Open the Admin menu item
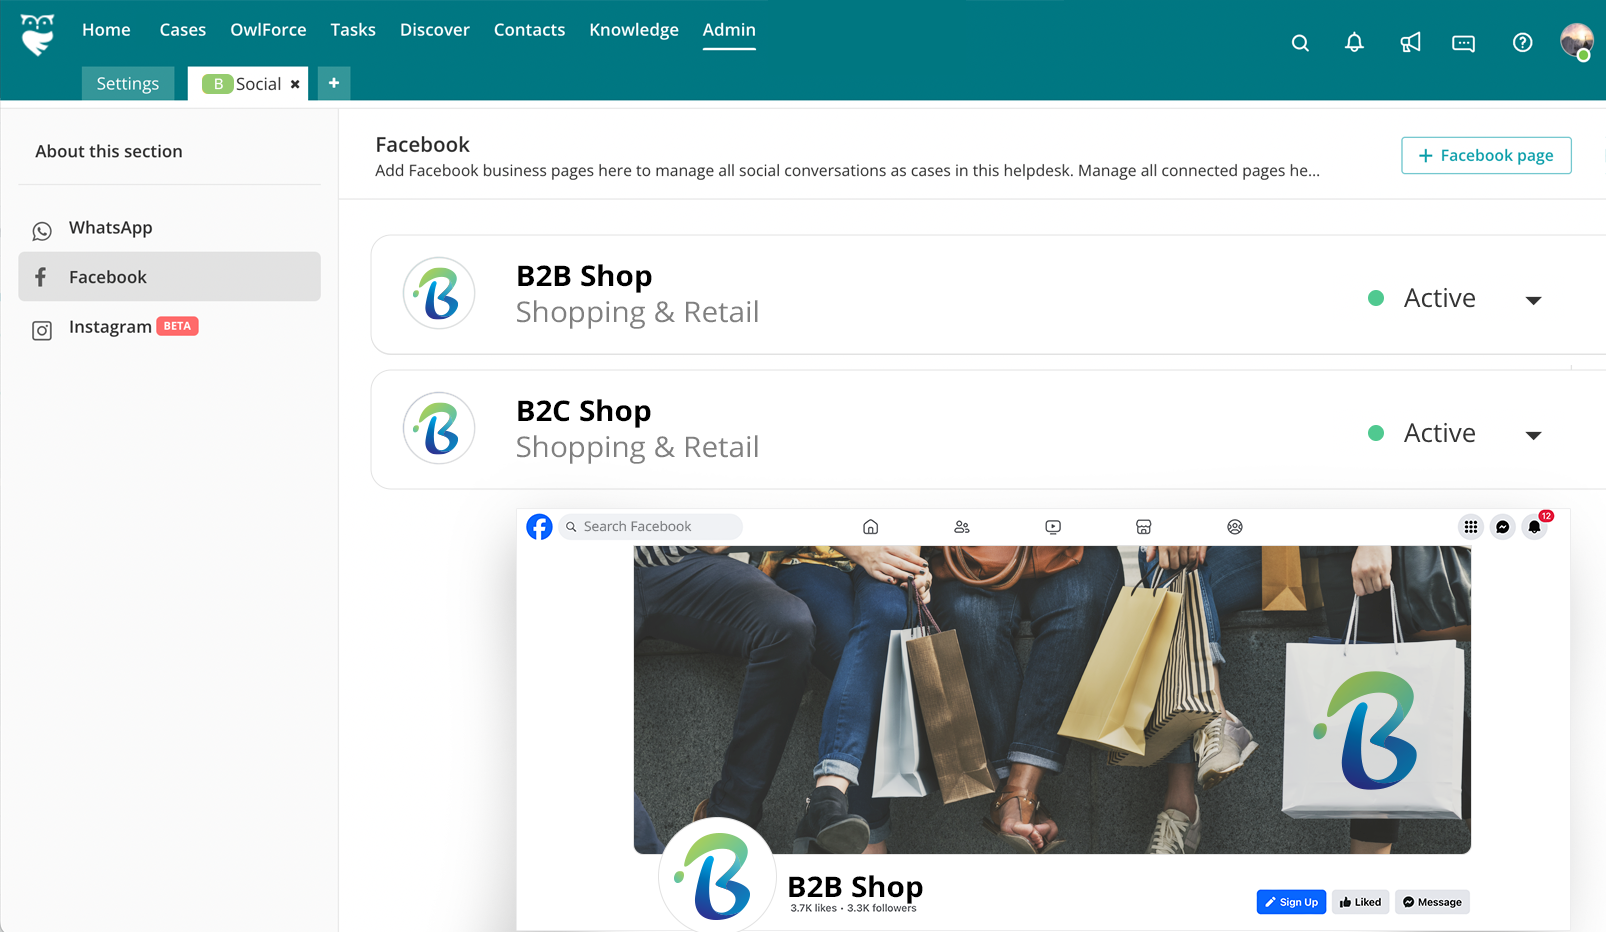The image size is (1606, 932). tap(728, 30)
